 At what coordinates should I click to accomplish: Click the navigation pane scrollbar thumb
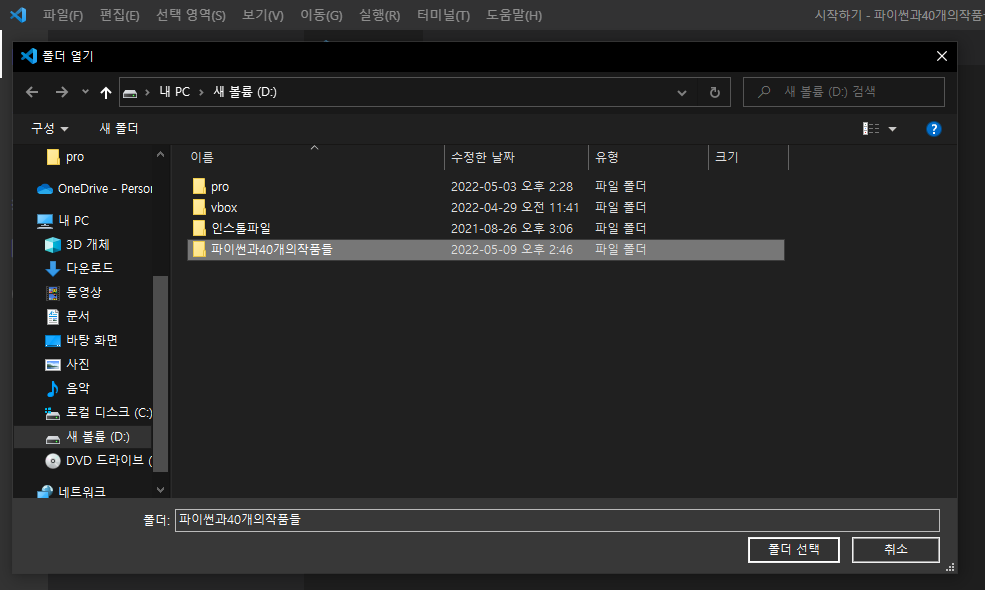pyautogui.click(x=160, y=374)
